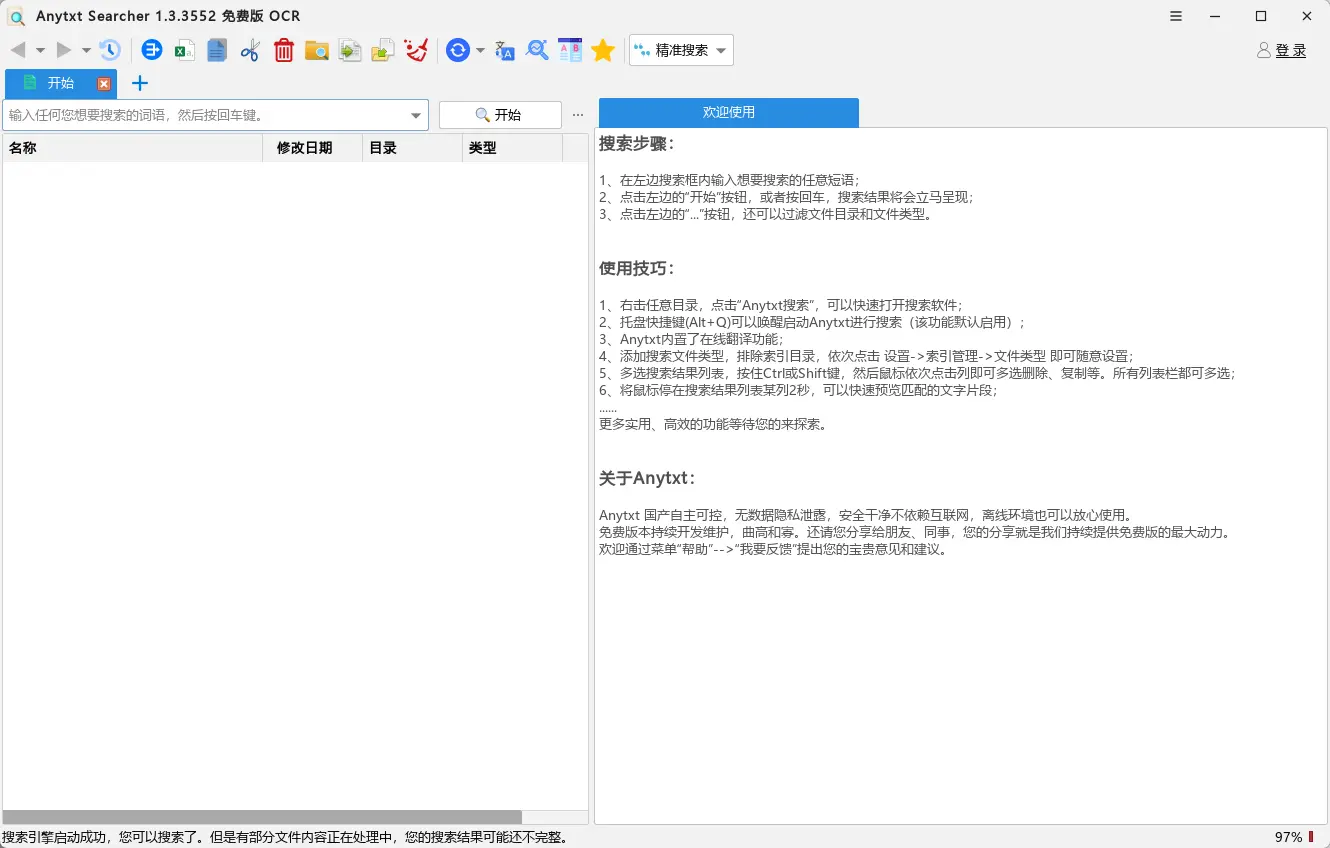Open the online translate icon
1330x848 pixels.
(505, 50)
